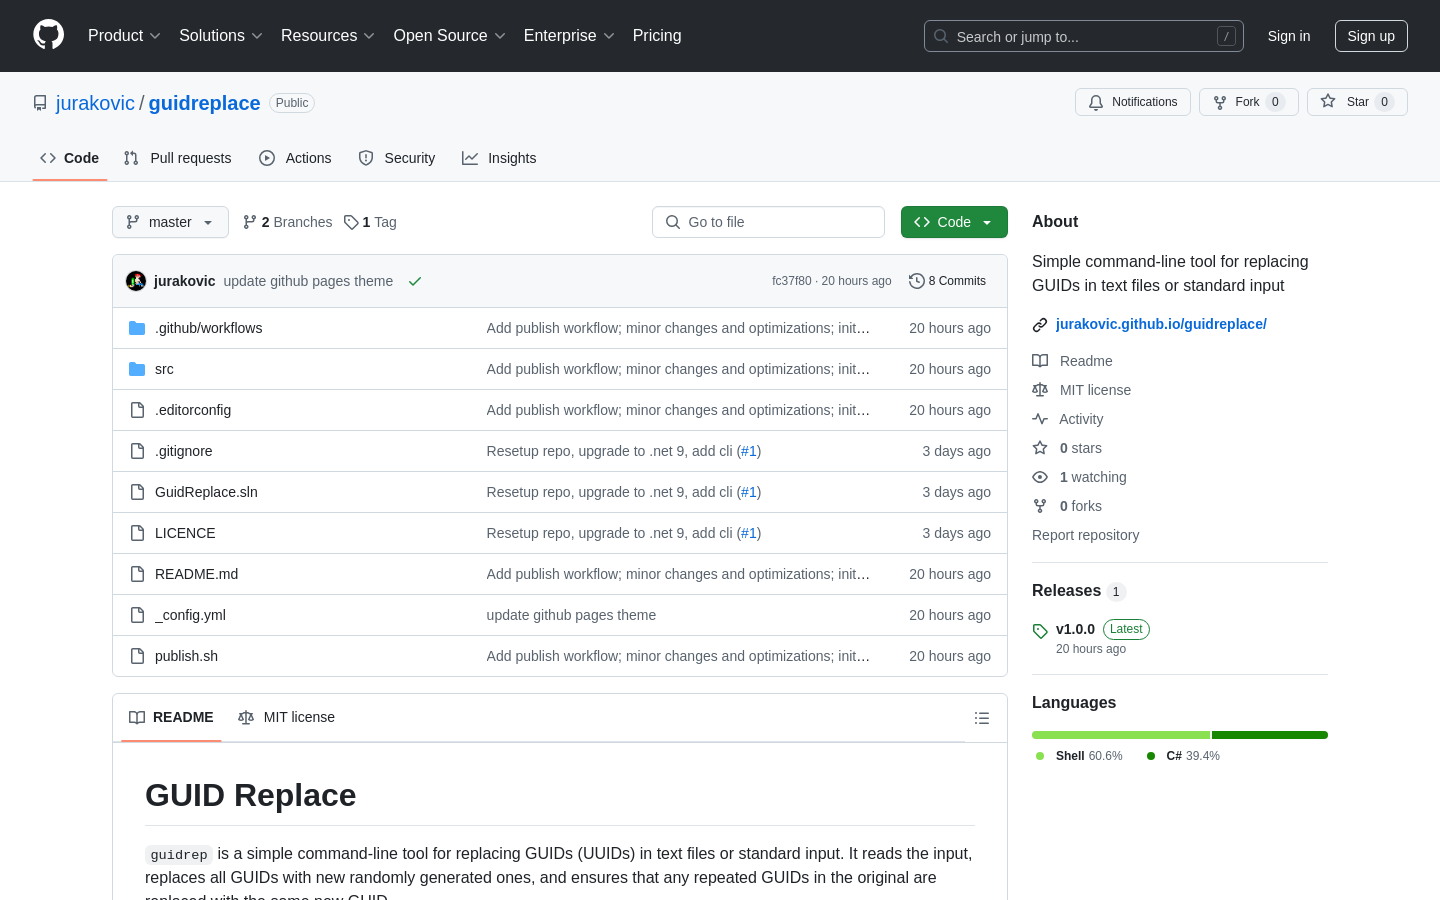This screenshot has width=1440, height=900.
Task: Open the jurakovic avatar image
Action: [x=136, y=281]
